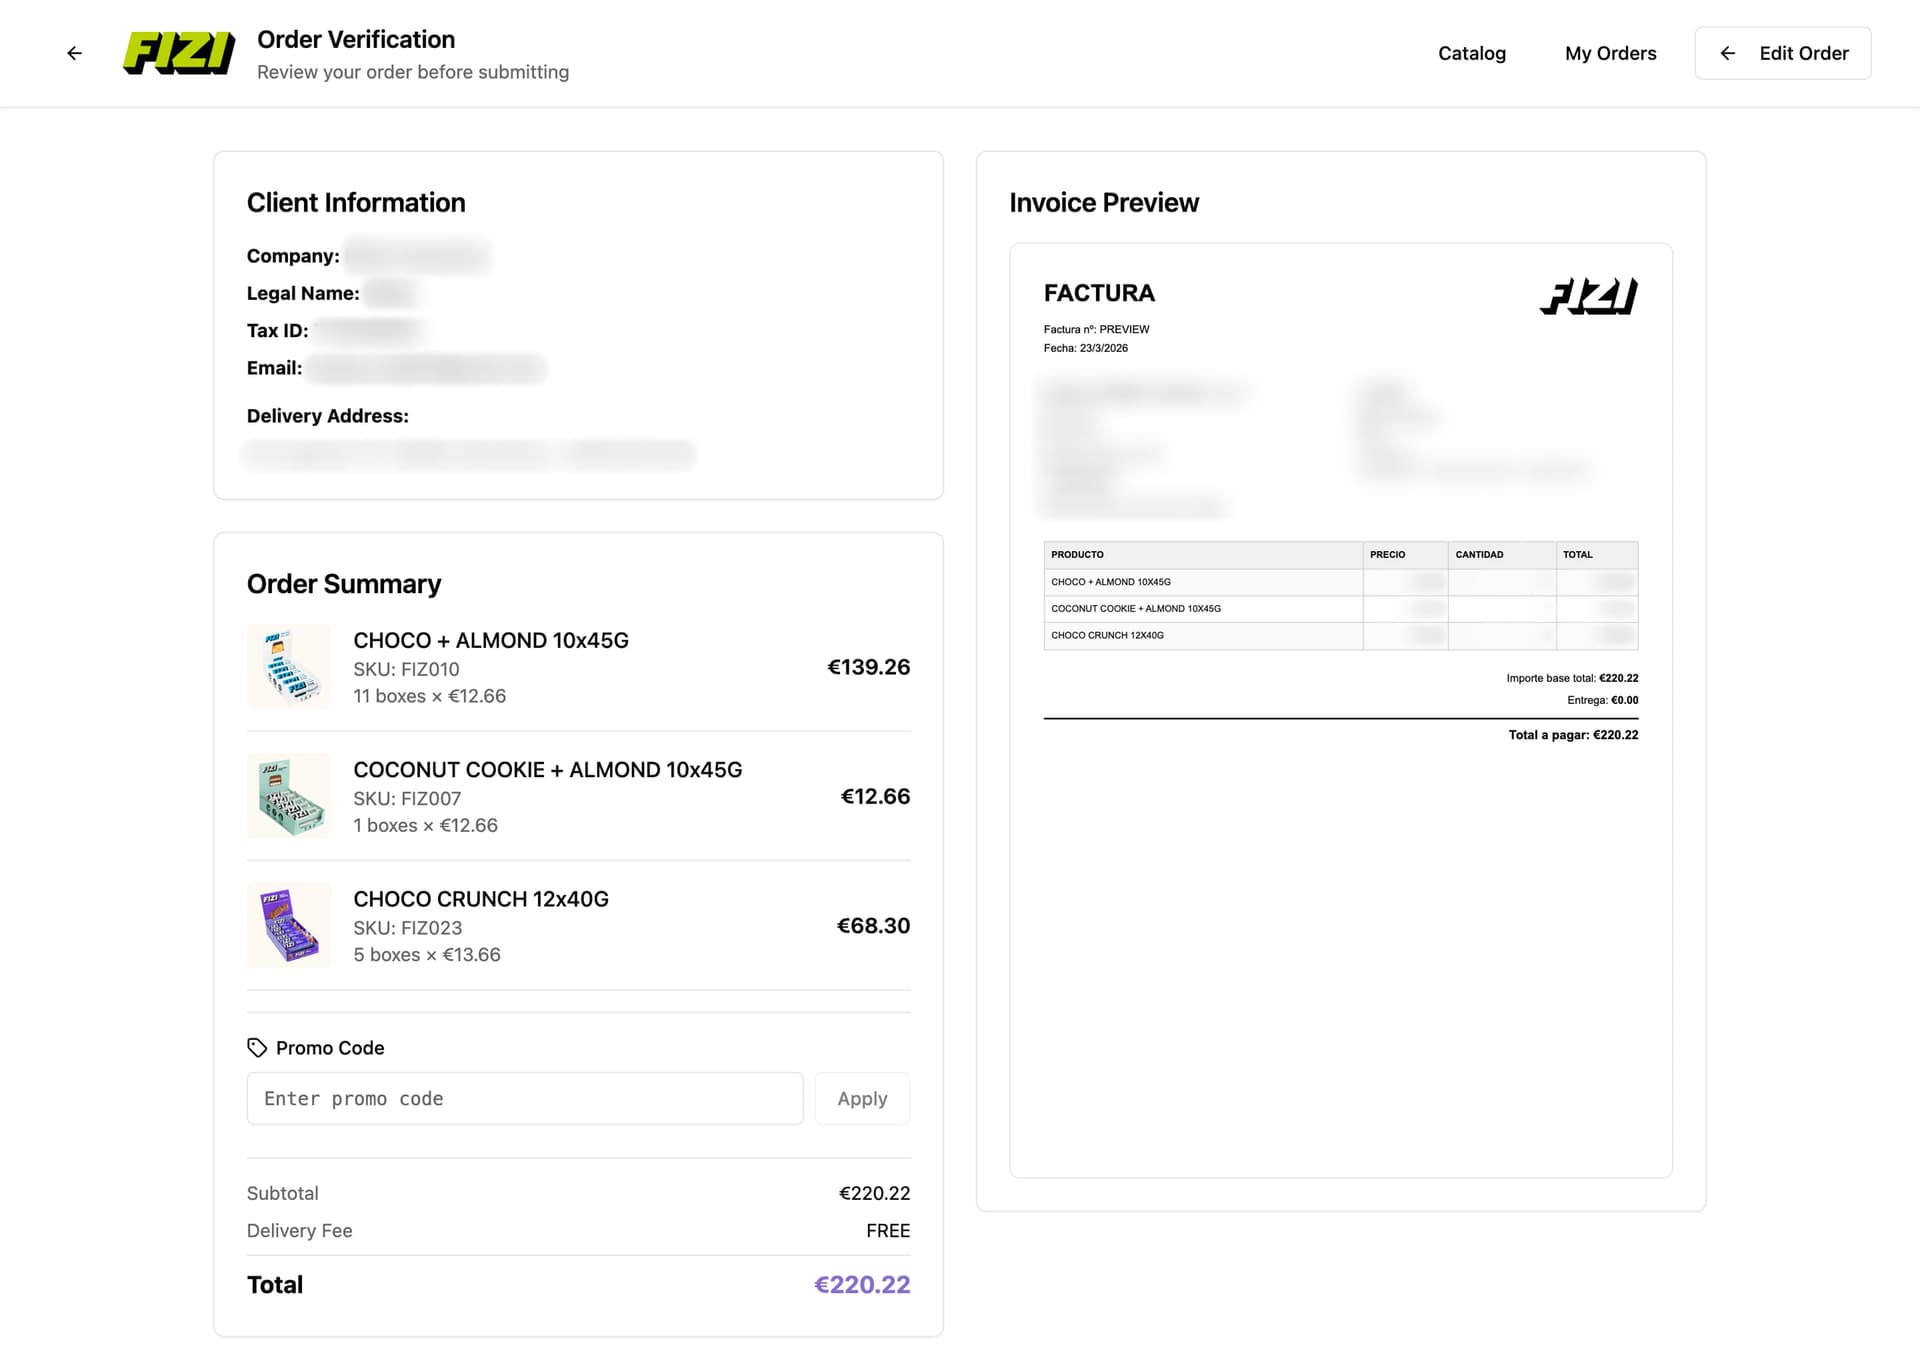
Task: Select the promo code tag icon
Action: click(x=256, y=1047)
